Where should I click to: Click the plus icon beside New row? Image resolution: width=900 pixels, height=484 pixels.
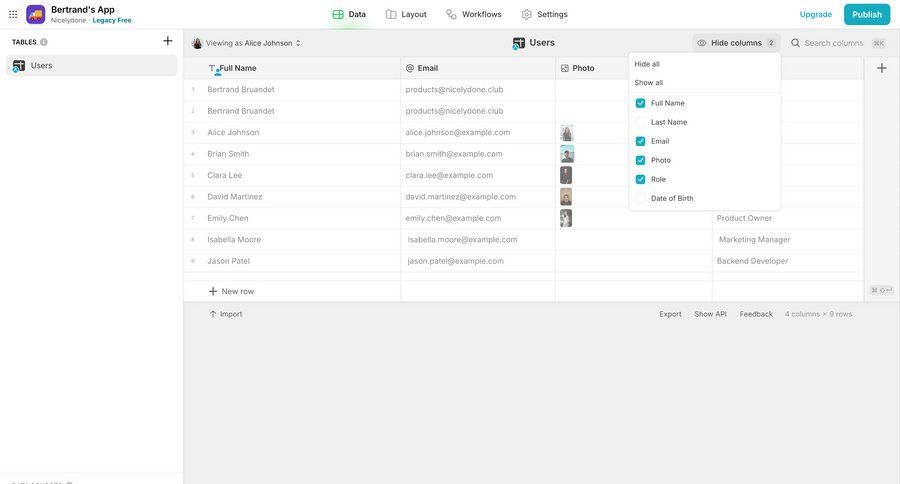click(x=213, y=291)
